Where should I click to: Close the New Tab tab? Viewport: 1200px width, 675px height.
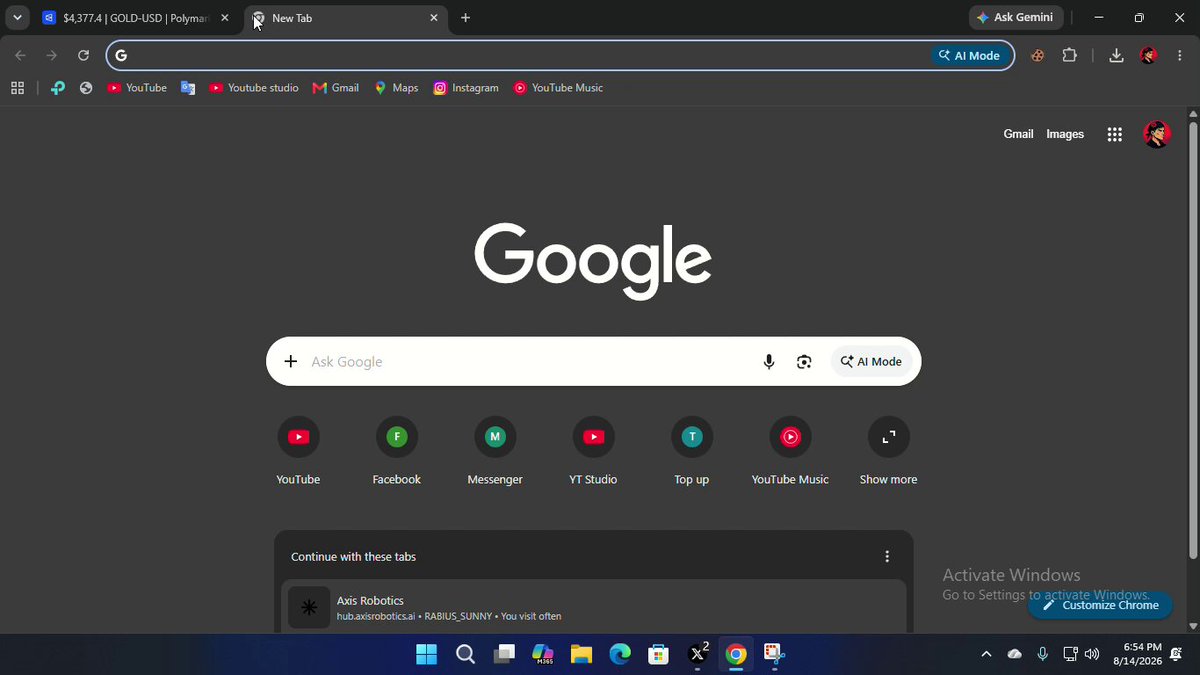(434, 18)
